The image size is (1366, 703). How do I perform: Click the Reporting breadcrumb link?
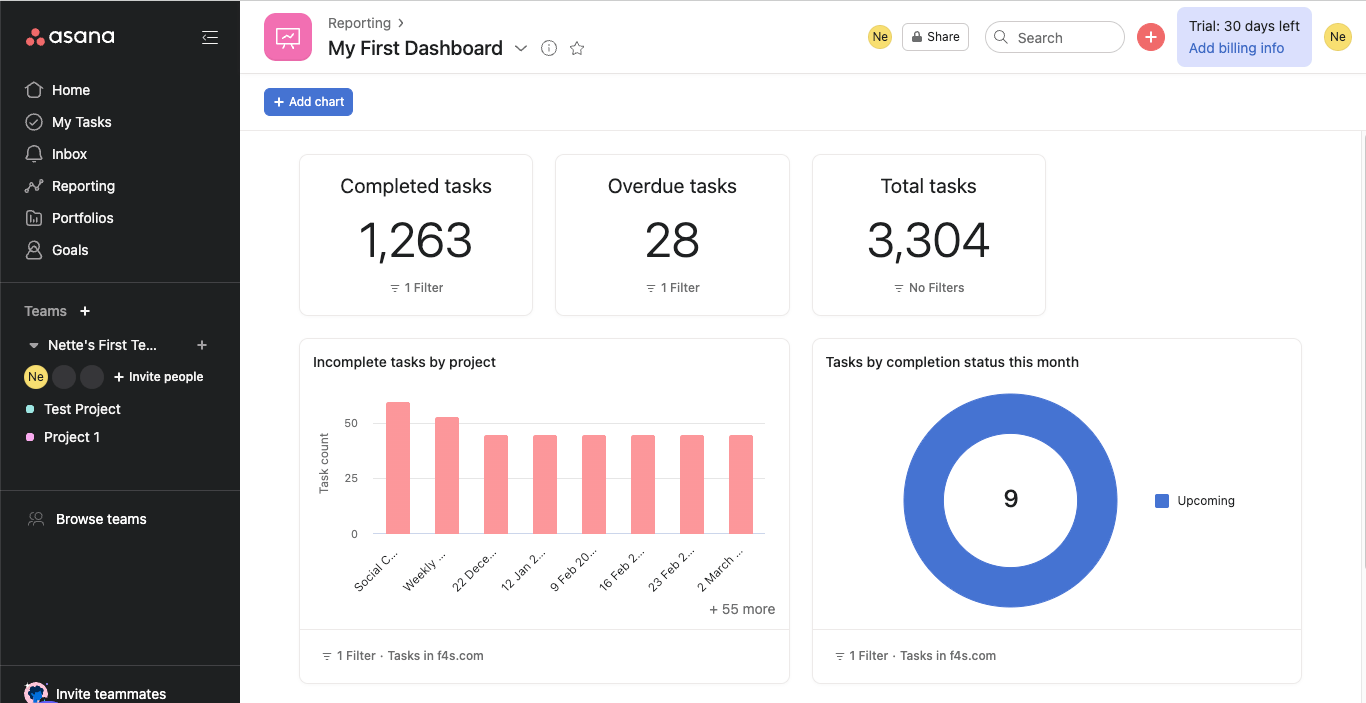(359, 23)
